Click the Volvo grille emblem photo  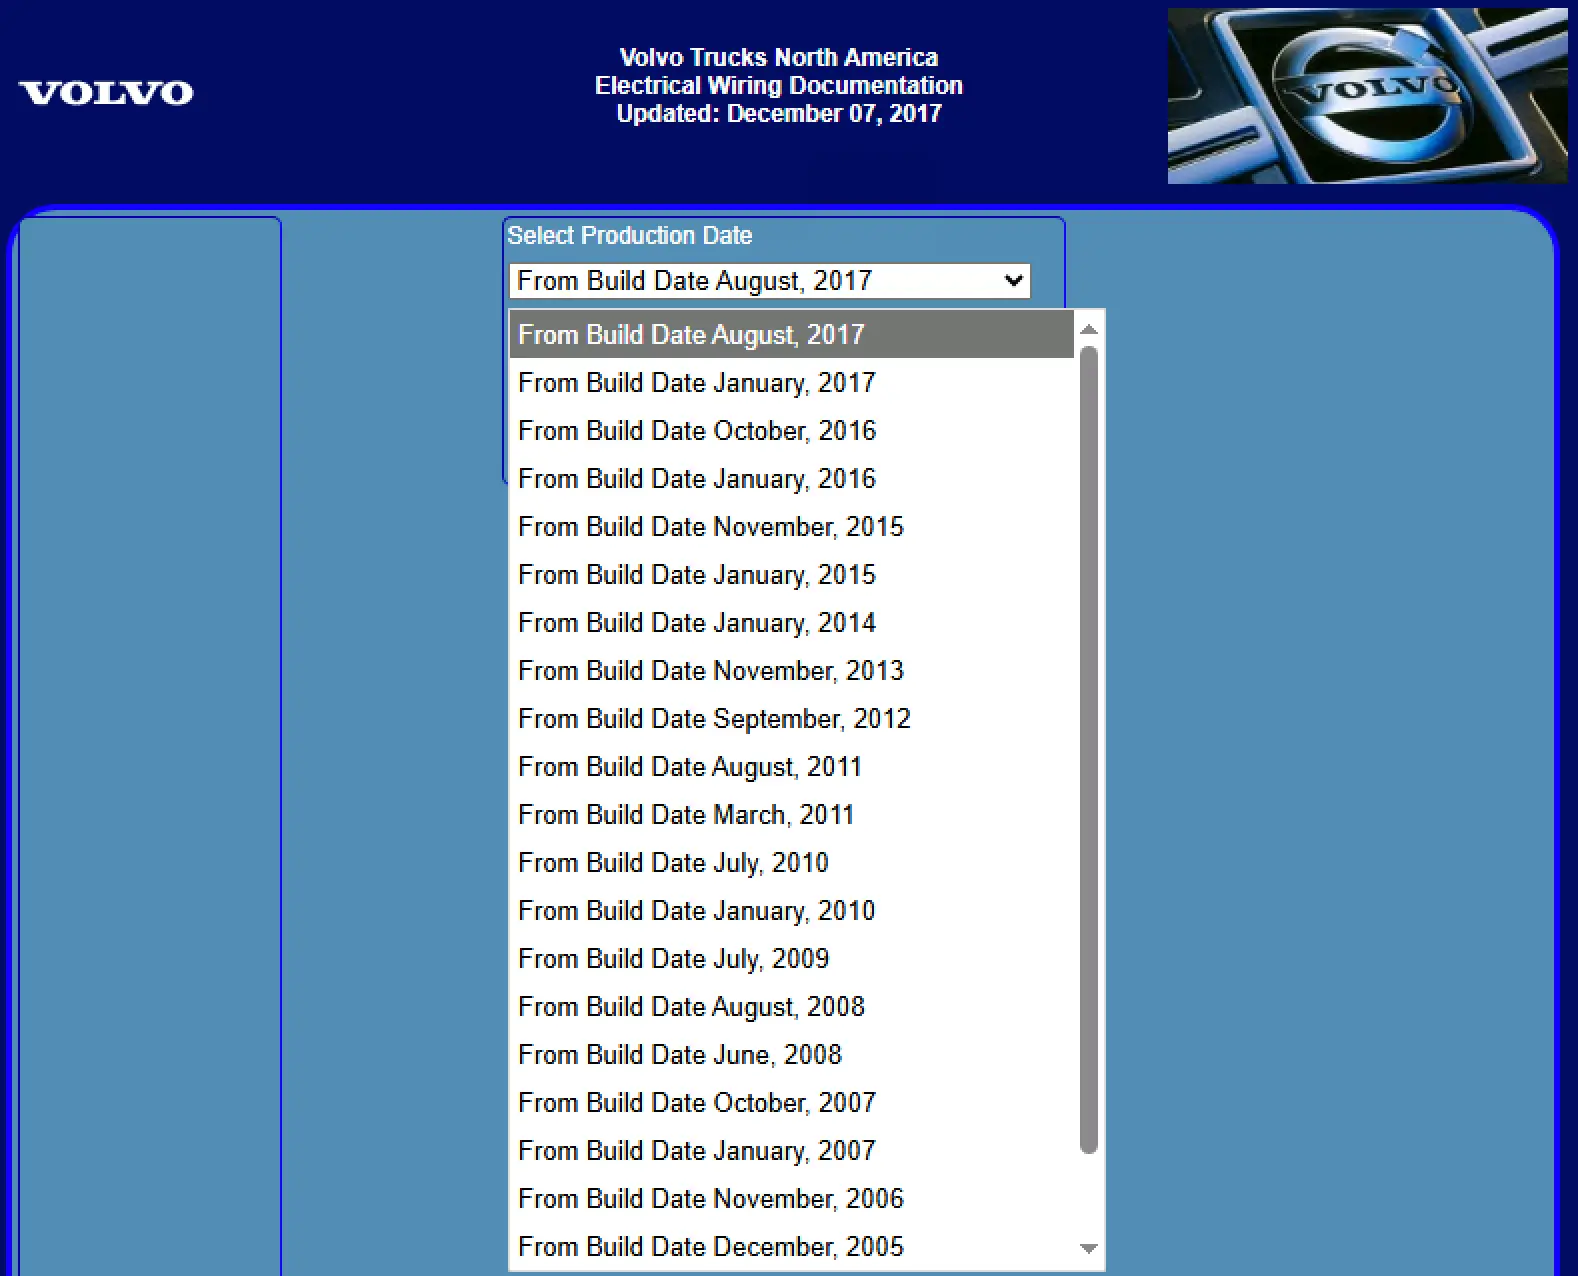tap(1367, 96)
